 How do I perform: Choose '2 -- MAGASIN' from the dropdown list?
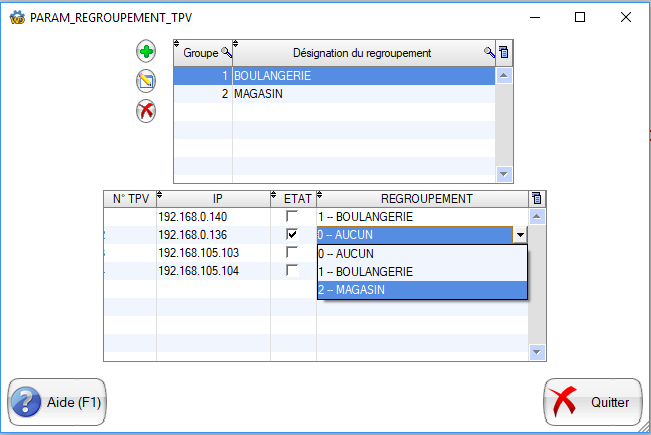[421, 290]
